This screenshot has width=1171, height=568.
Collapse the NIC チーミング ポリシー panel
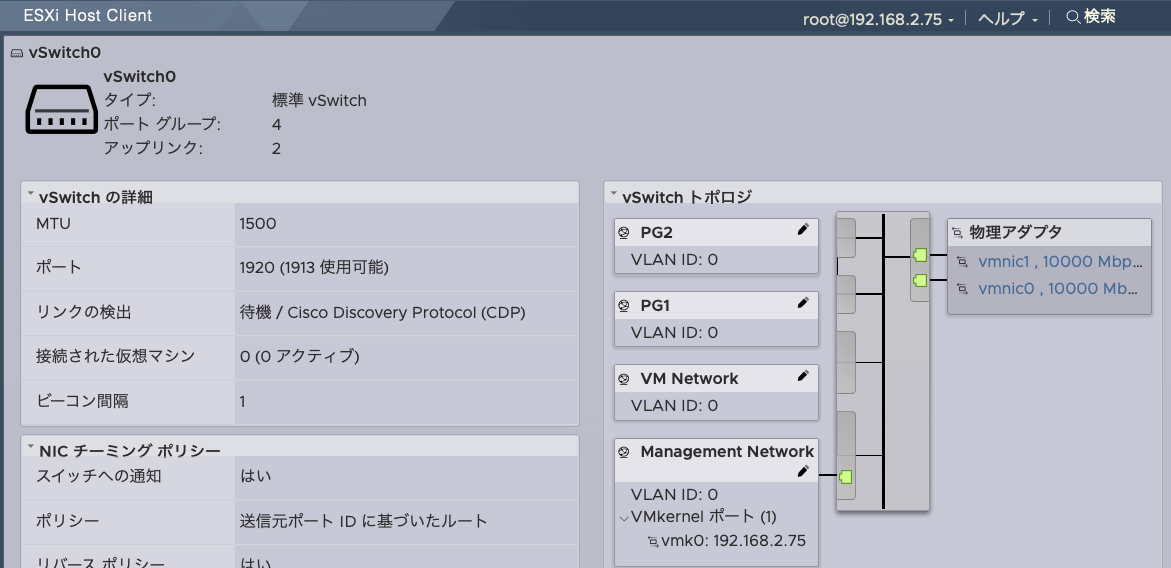point(31,448)
